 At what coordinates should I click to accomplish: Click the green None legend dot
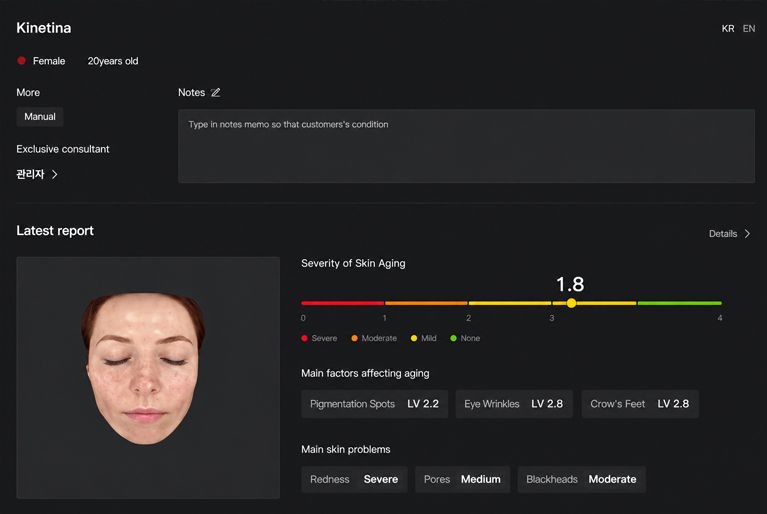pos(453,338)
